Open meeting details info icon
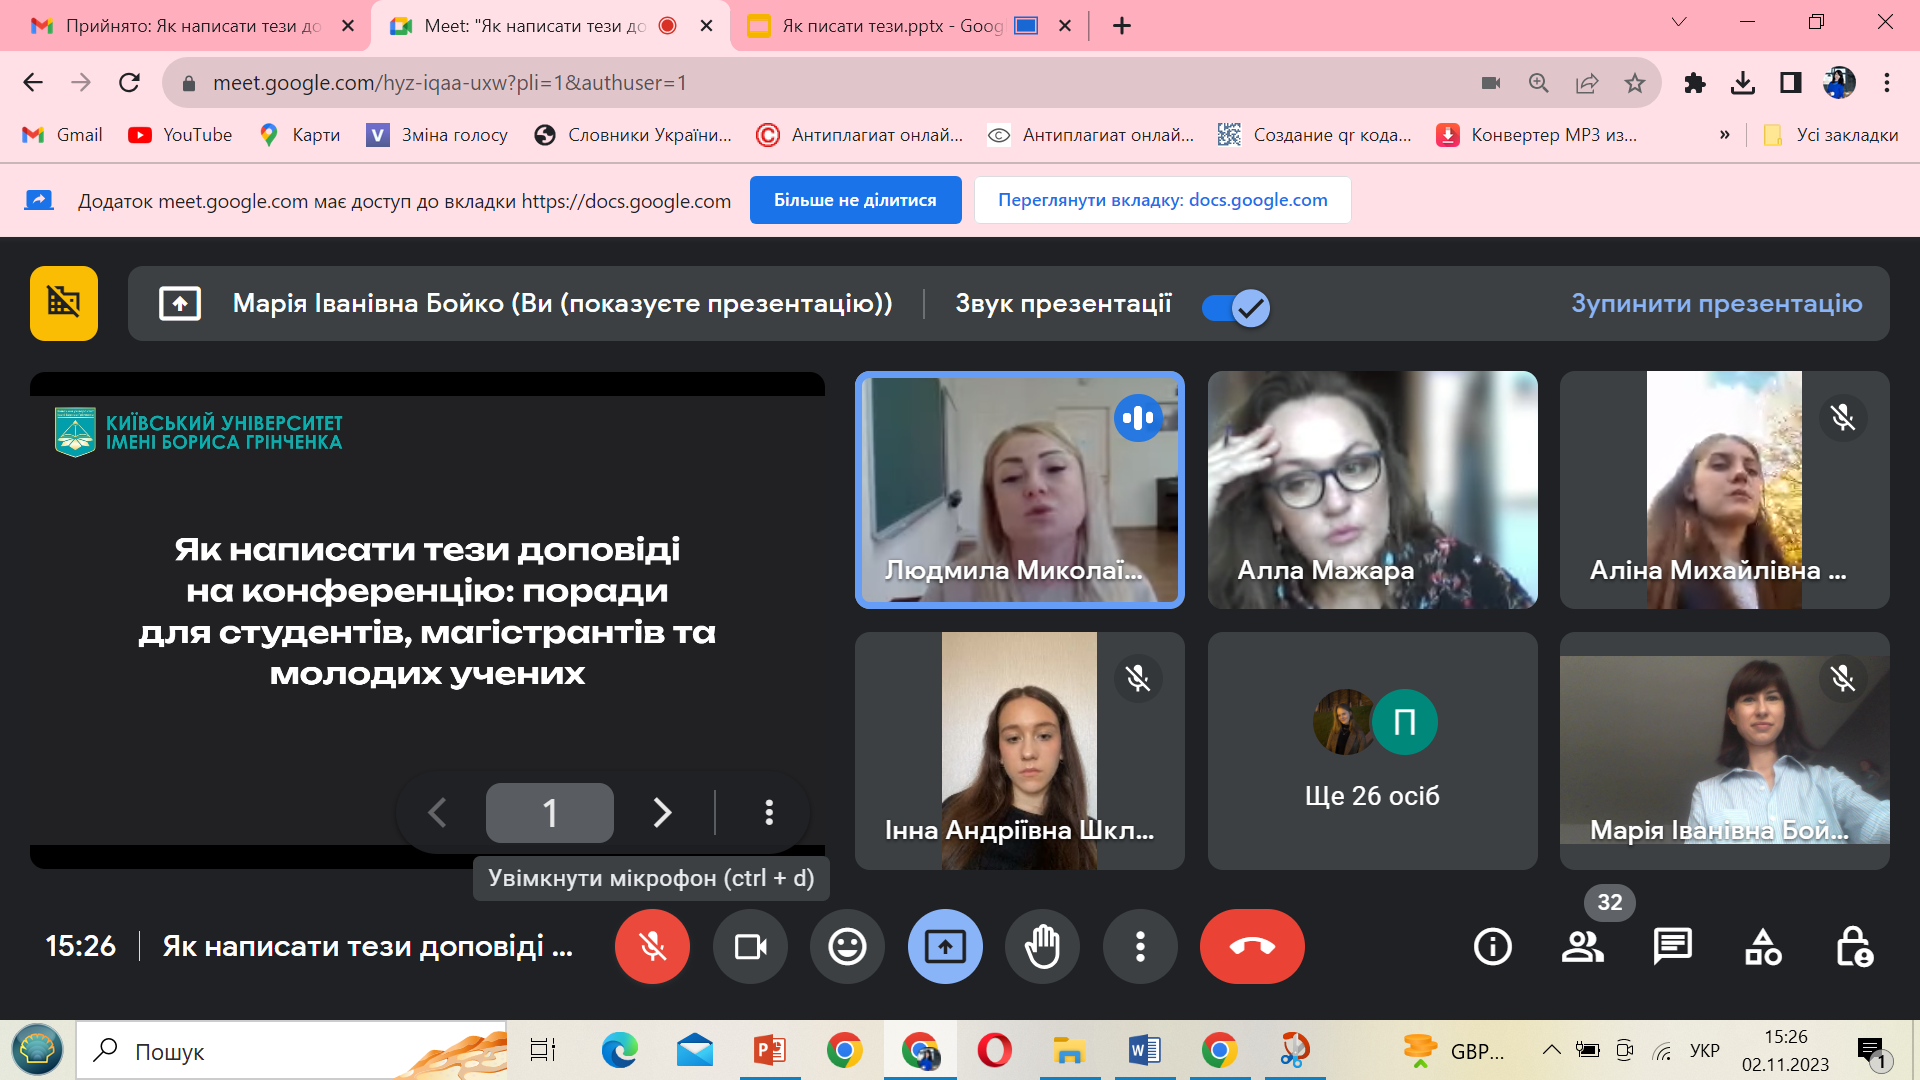Image resolution: width=1920 pixels, height=1080 pixels. [1492, 946]
